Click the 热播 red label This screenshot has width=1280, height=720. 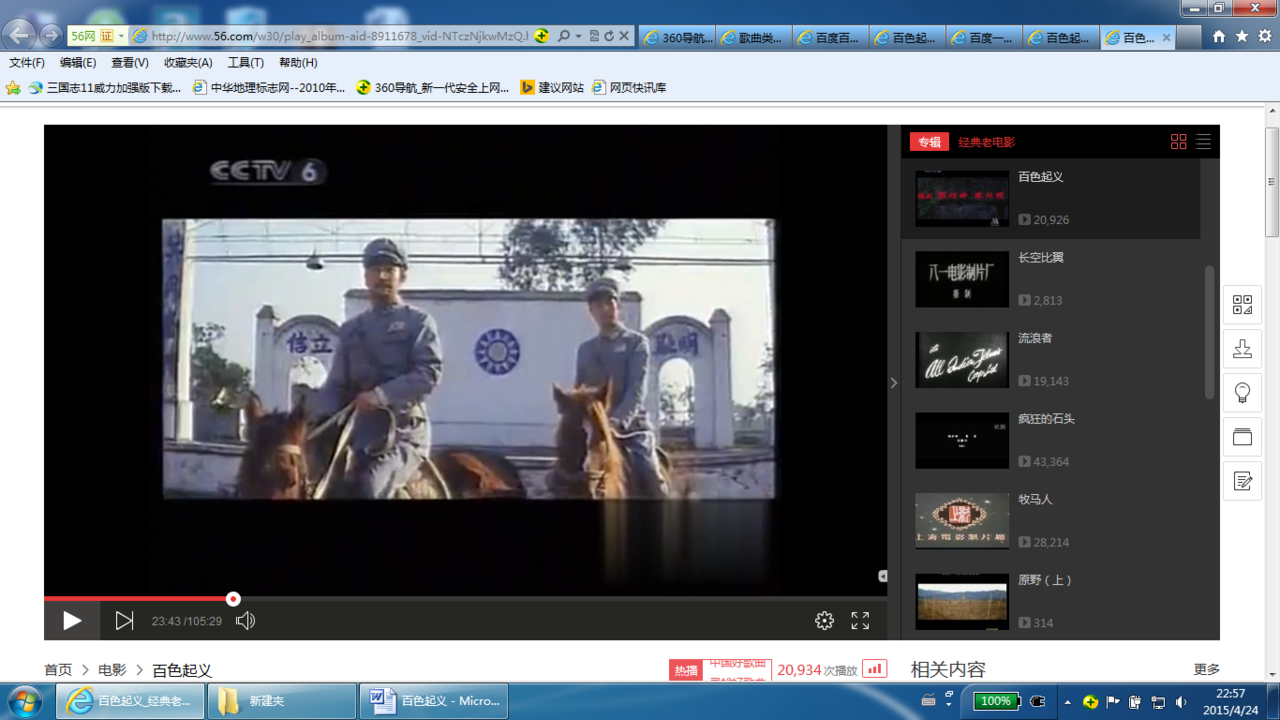[x=686, y=670]
